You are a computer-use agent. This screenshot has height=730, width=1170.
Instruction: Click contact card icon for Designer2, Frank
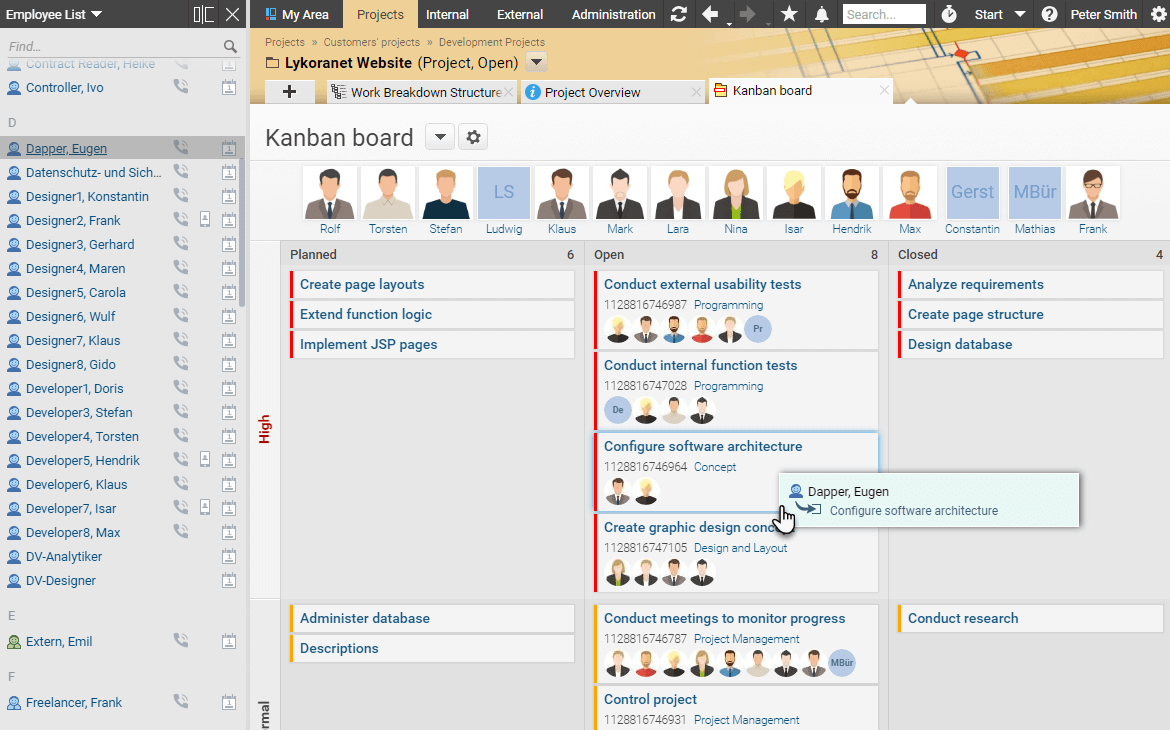tap(205, 219)
